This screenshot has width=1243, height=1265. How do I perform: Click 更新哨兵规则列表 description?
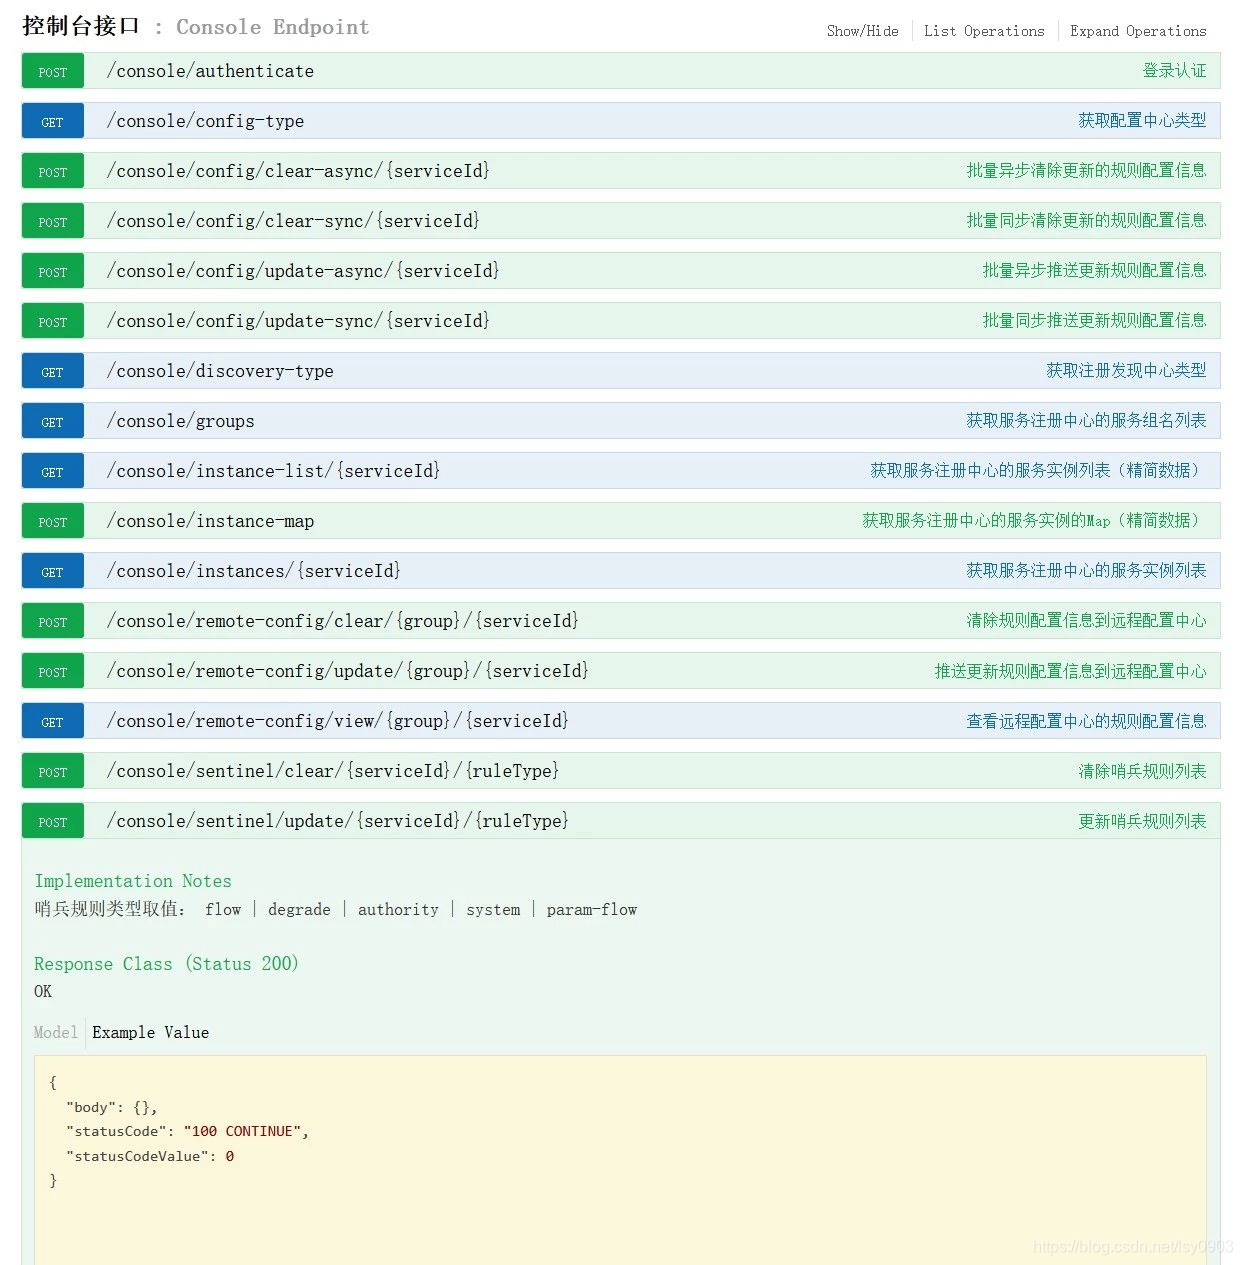click(1142, 821)
